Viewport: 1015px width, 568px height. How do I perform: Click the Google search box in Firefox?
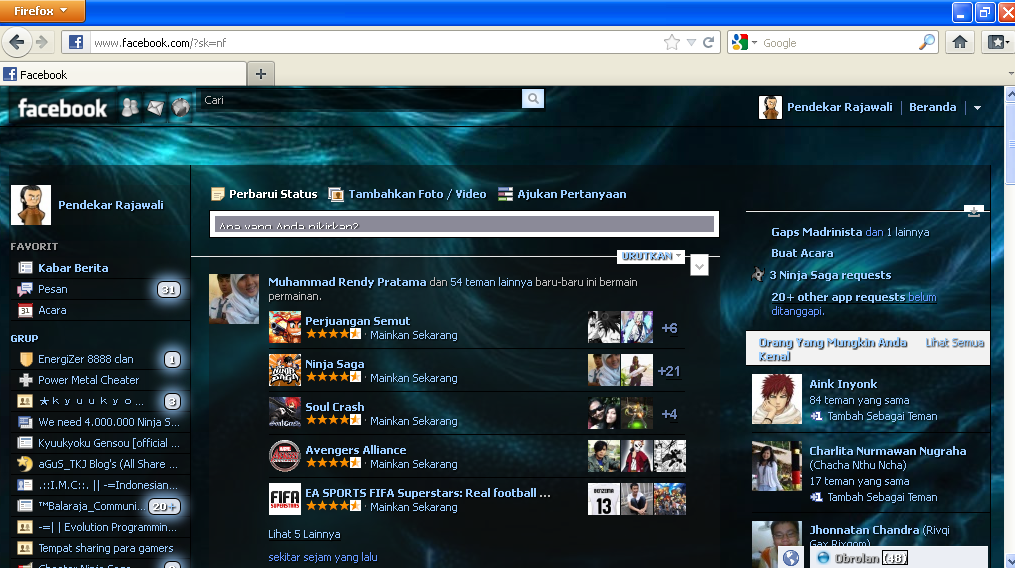pyautogui.click(x=838, y=43)
